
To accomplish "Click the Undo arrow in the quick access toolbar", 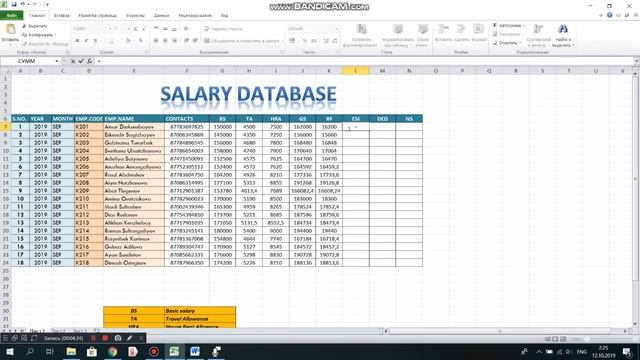I will pyautogui.click(x=23, y=4).
